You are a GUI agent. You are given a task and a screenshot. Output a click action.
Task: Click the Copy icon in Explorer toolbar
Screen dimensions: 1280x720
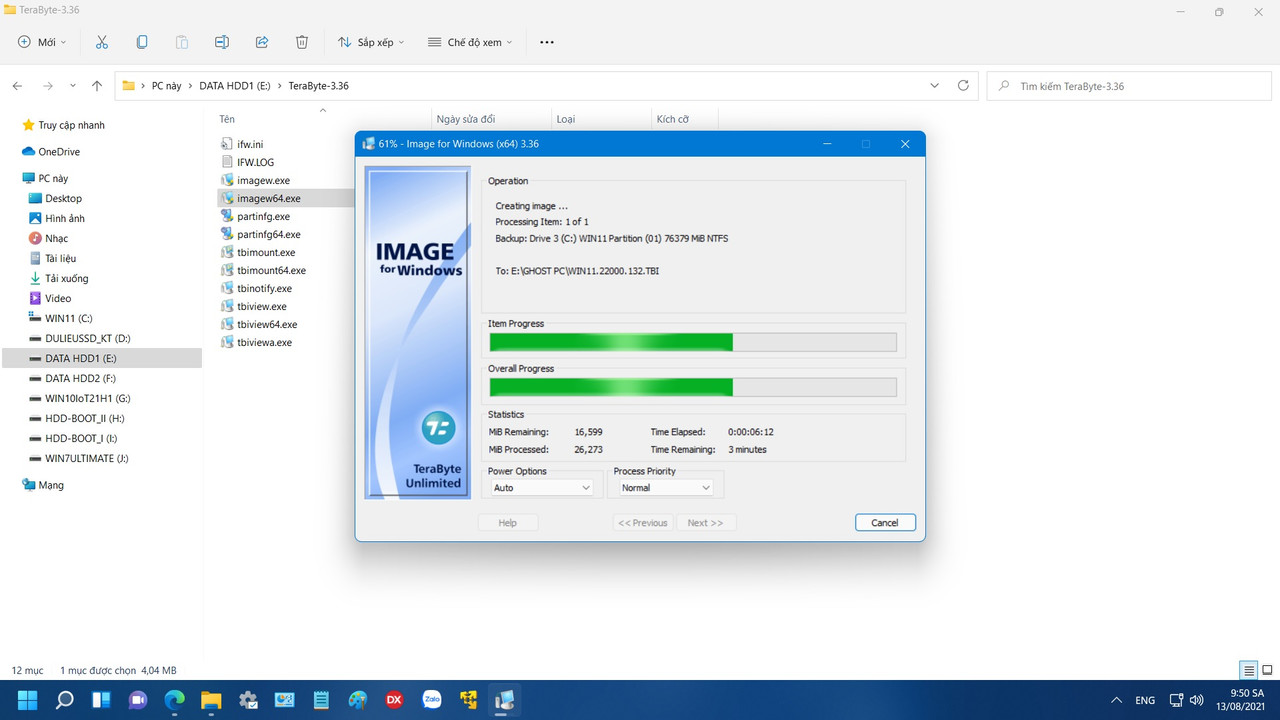pos(142,42)
